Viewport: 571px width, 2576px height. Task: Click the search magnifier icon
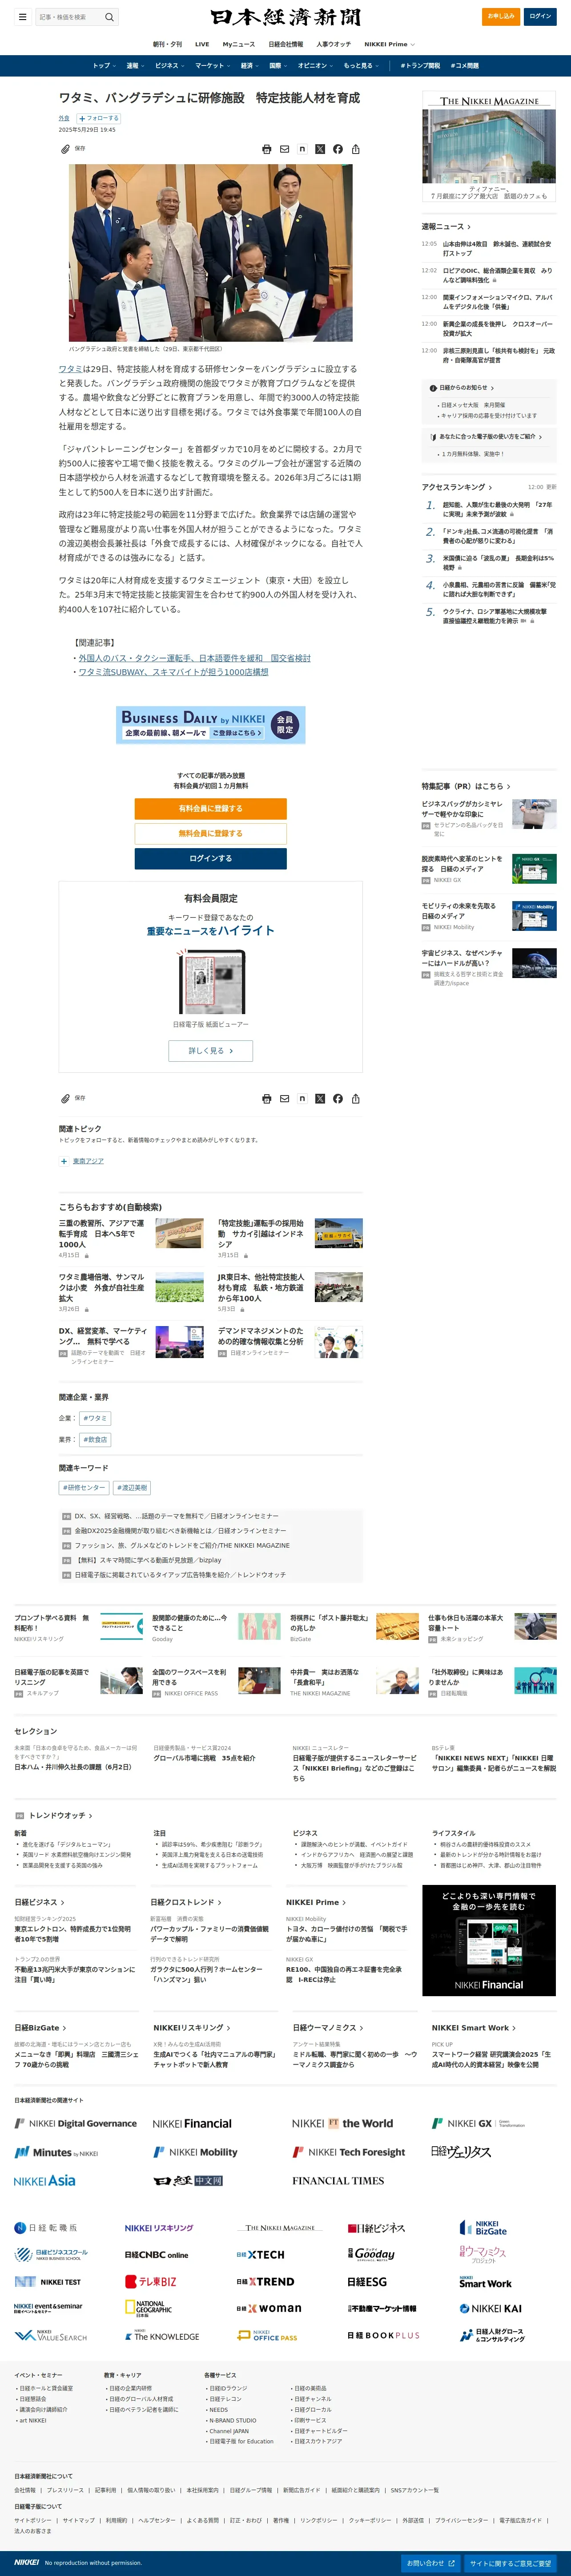109,17
